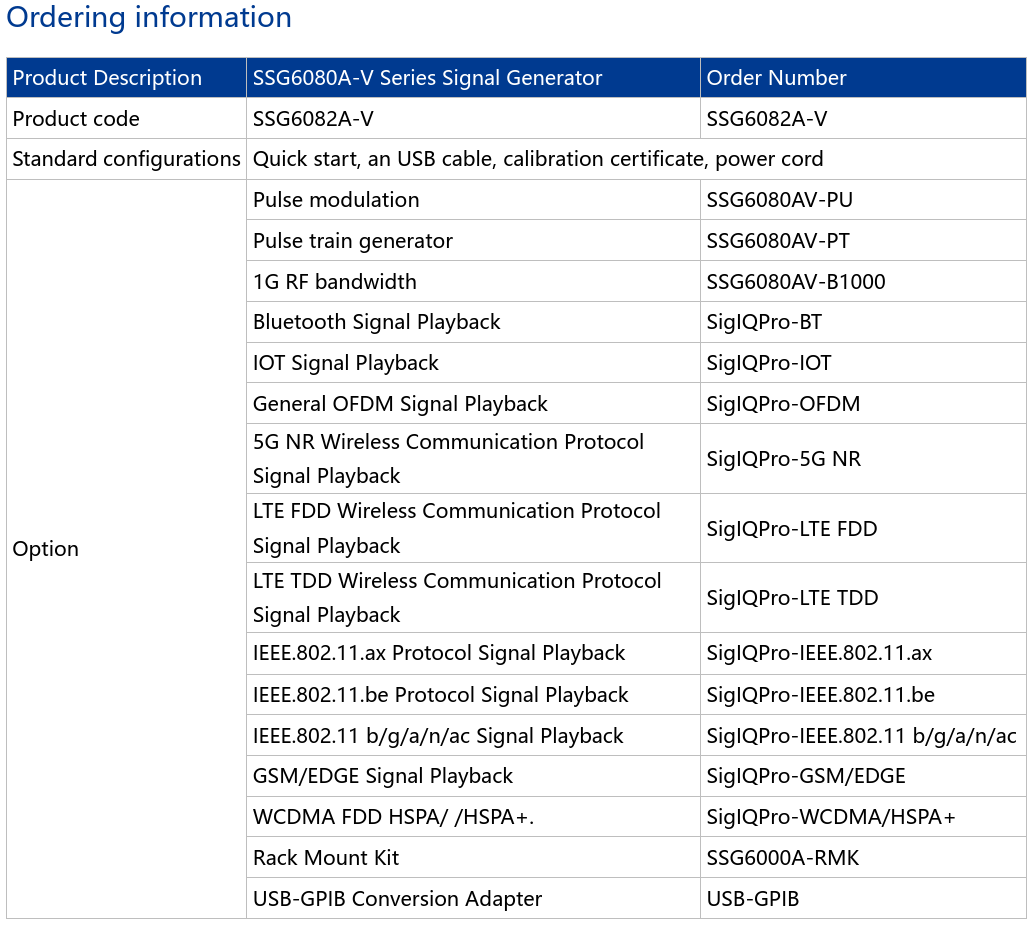Select the "Standard configurations" row label
Screen dimensions: 1028x943
(x=126, y=159)
